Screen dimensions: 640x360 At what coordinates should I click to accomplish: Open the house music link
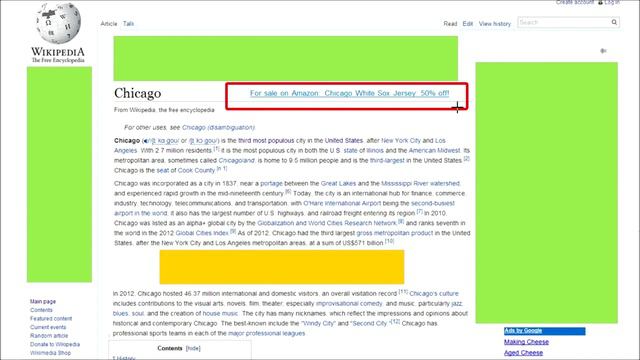pyautogui.click(x=220, y=313)
